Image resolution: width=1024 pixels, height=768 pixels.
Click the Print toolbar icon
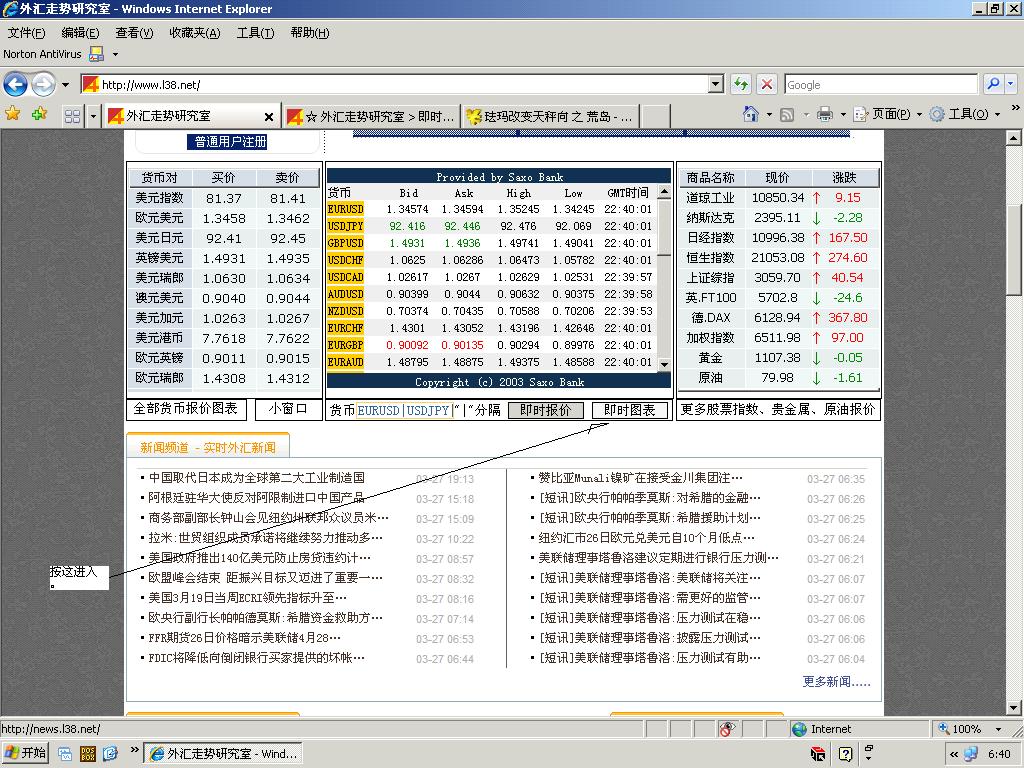coord(825,114)
